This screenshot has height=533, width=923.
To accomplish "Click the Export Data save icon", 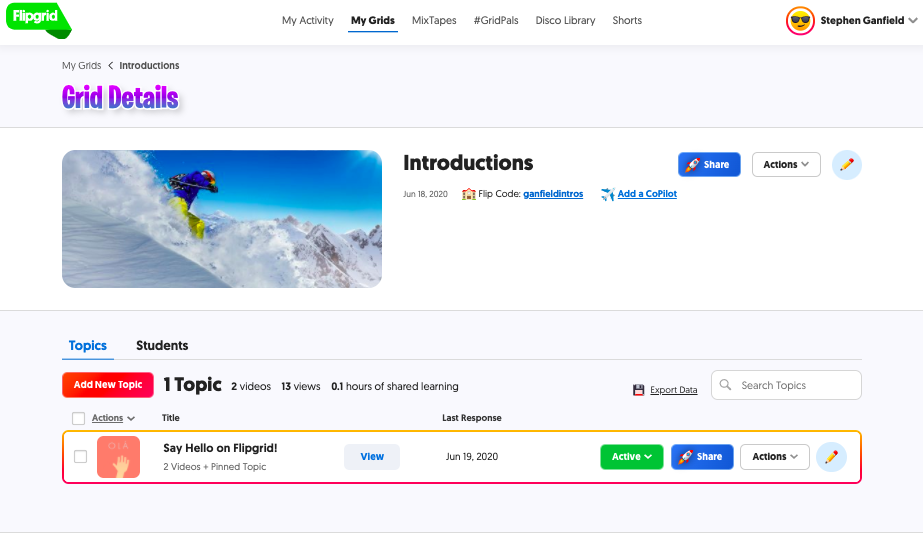I will 639,390.
